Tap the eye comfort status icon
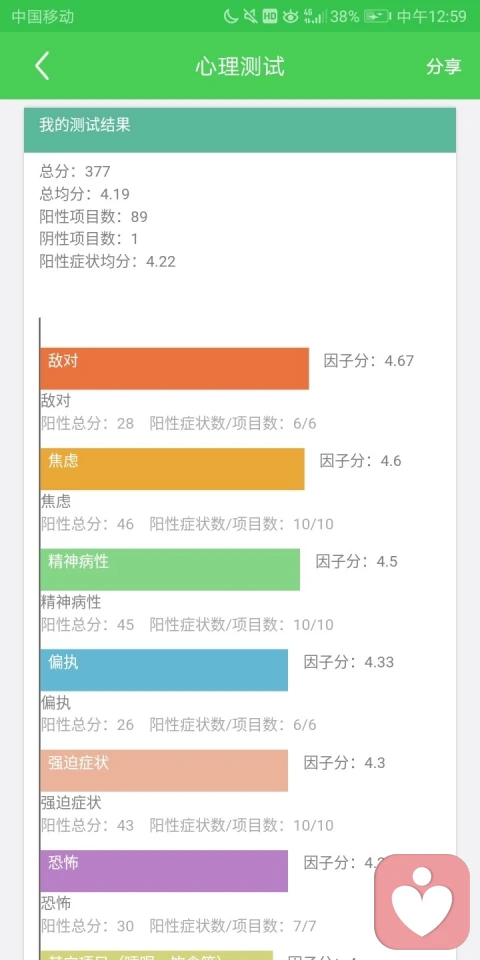 click(x=290, y=17)
